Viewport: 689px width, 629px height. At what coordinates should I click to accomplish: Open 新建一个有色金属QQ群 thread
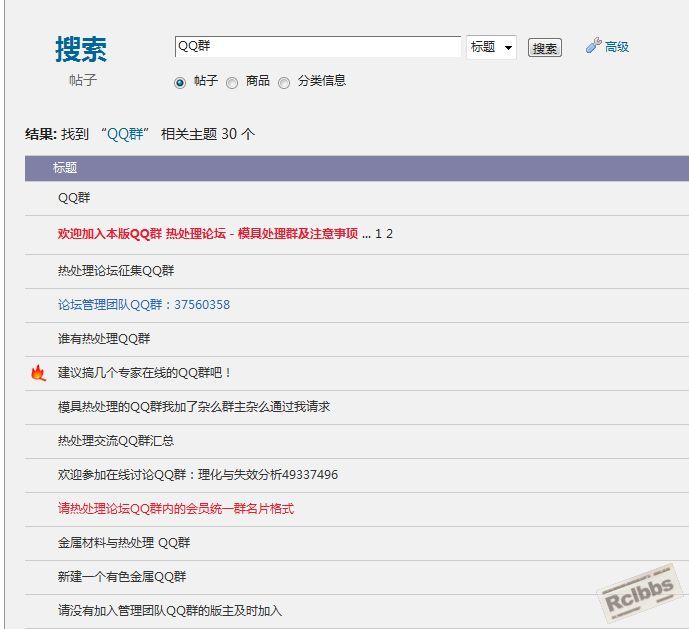[122, 577]
